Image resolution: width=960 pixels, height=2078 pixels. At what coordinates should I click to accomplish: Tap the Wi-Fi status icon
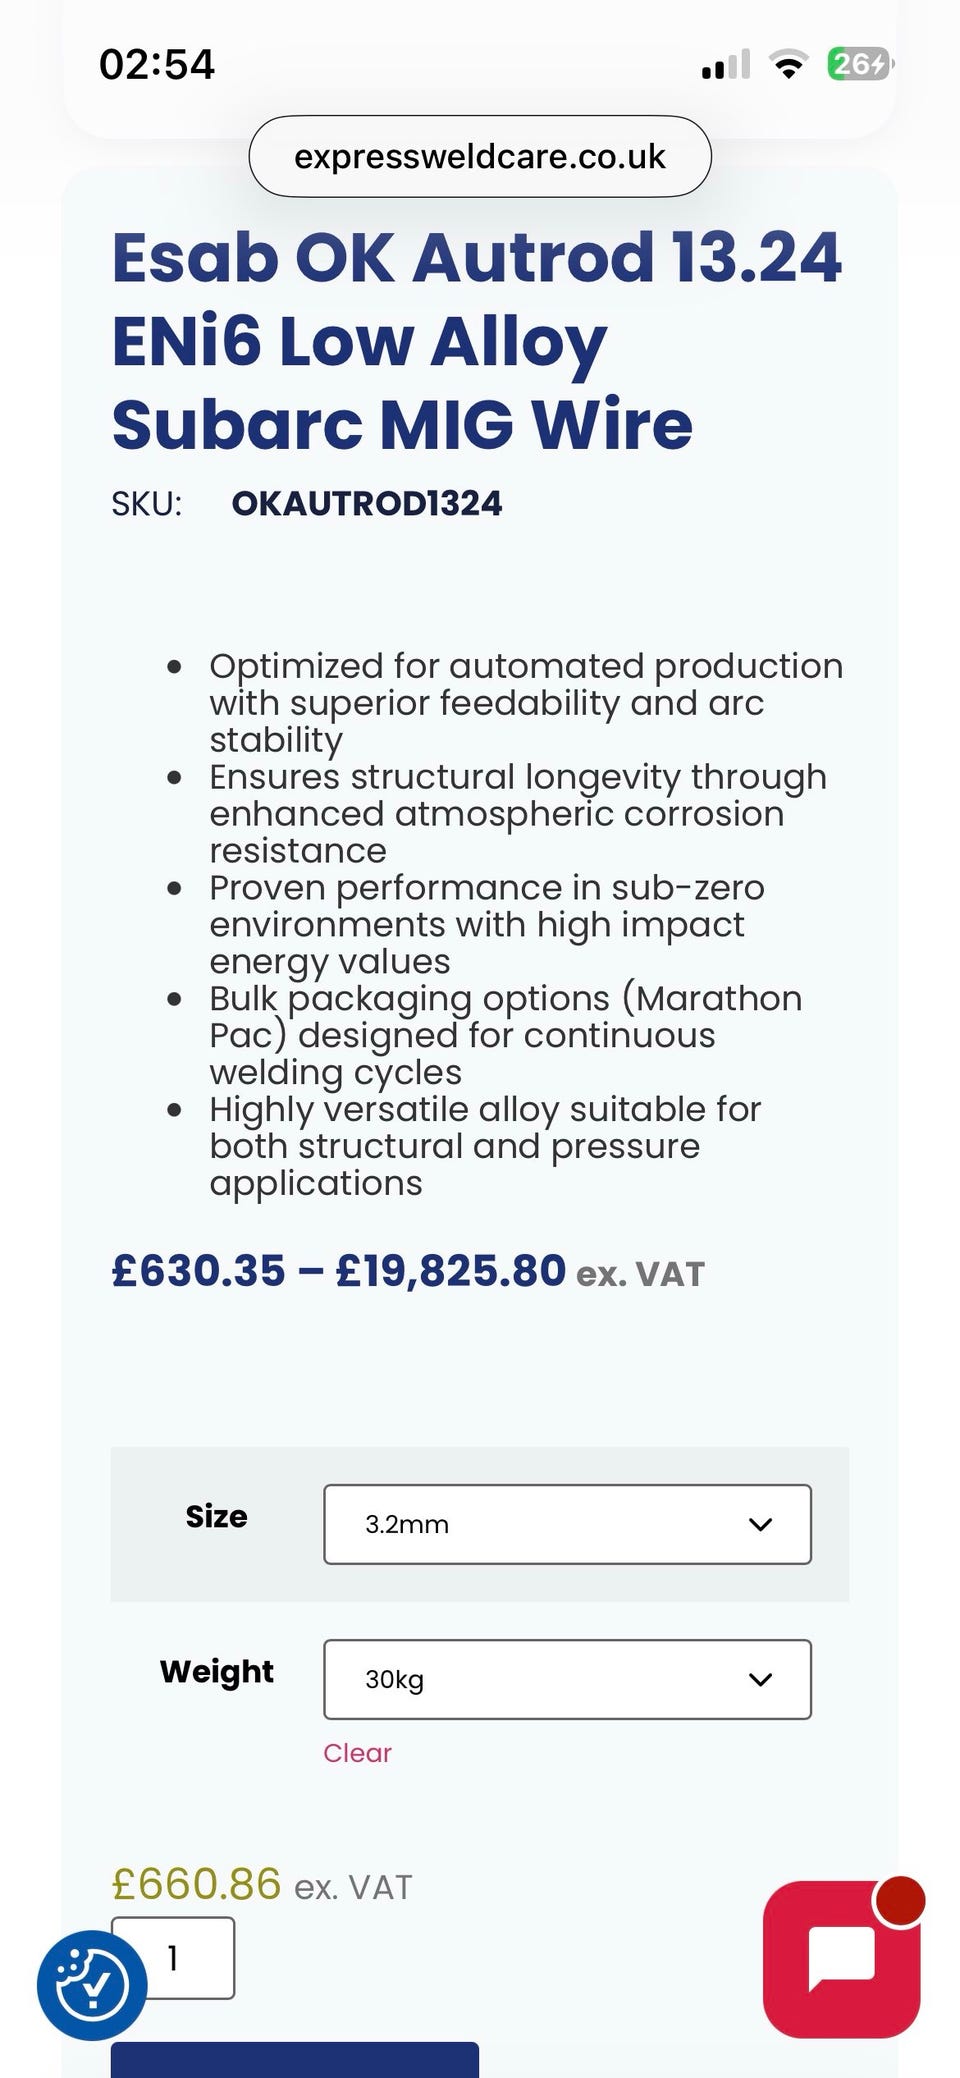coord(788,65)
